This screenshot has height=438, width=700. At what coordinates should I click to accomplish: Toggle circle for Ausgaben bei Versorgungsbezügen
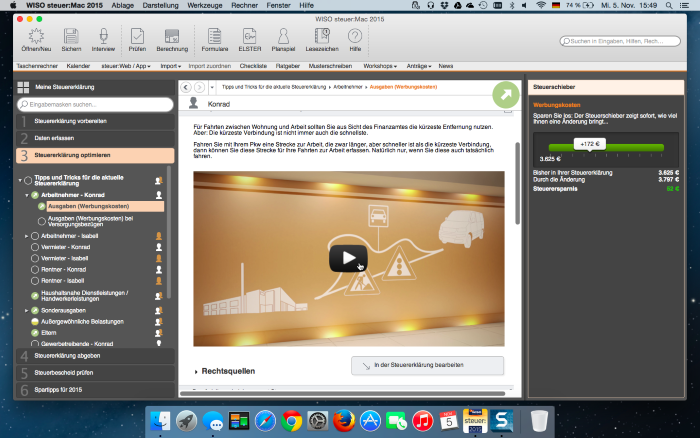(x=42, y=221)
